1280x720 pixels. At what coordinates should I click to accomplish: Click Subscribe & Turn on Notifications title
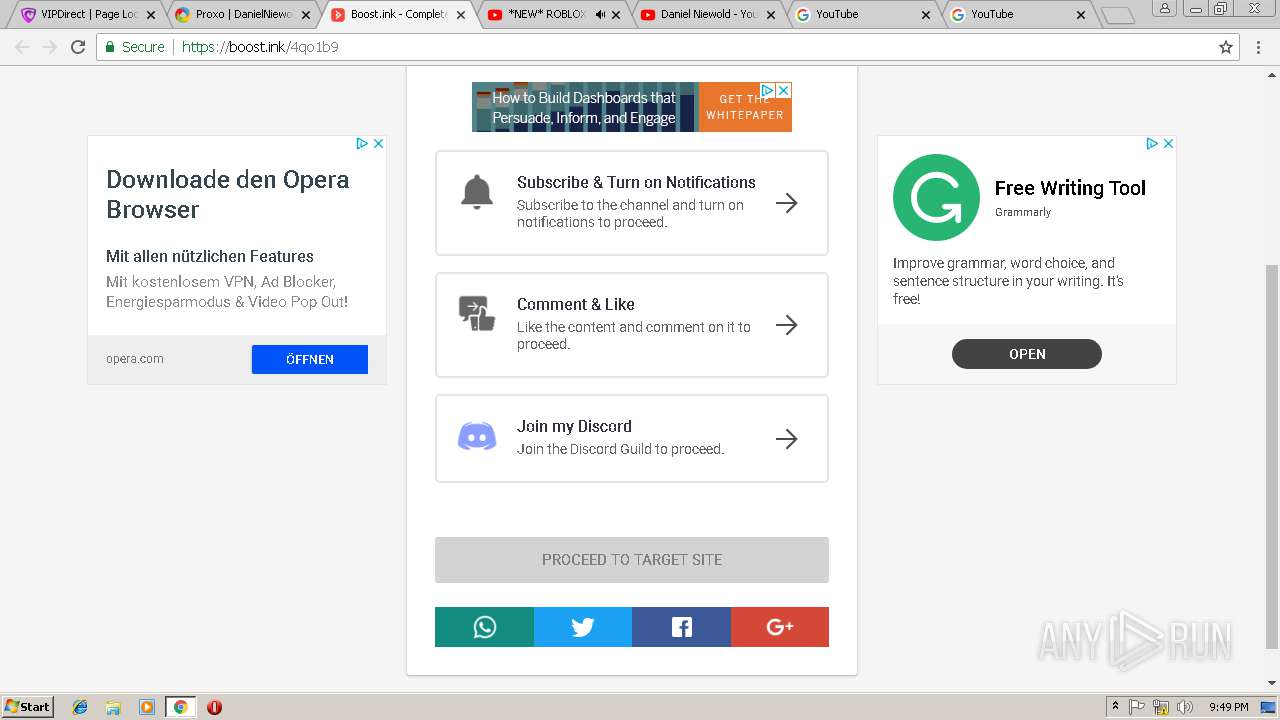point(636,182)
